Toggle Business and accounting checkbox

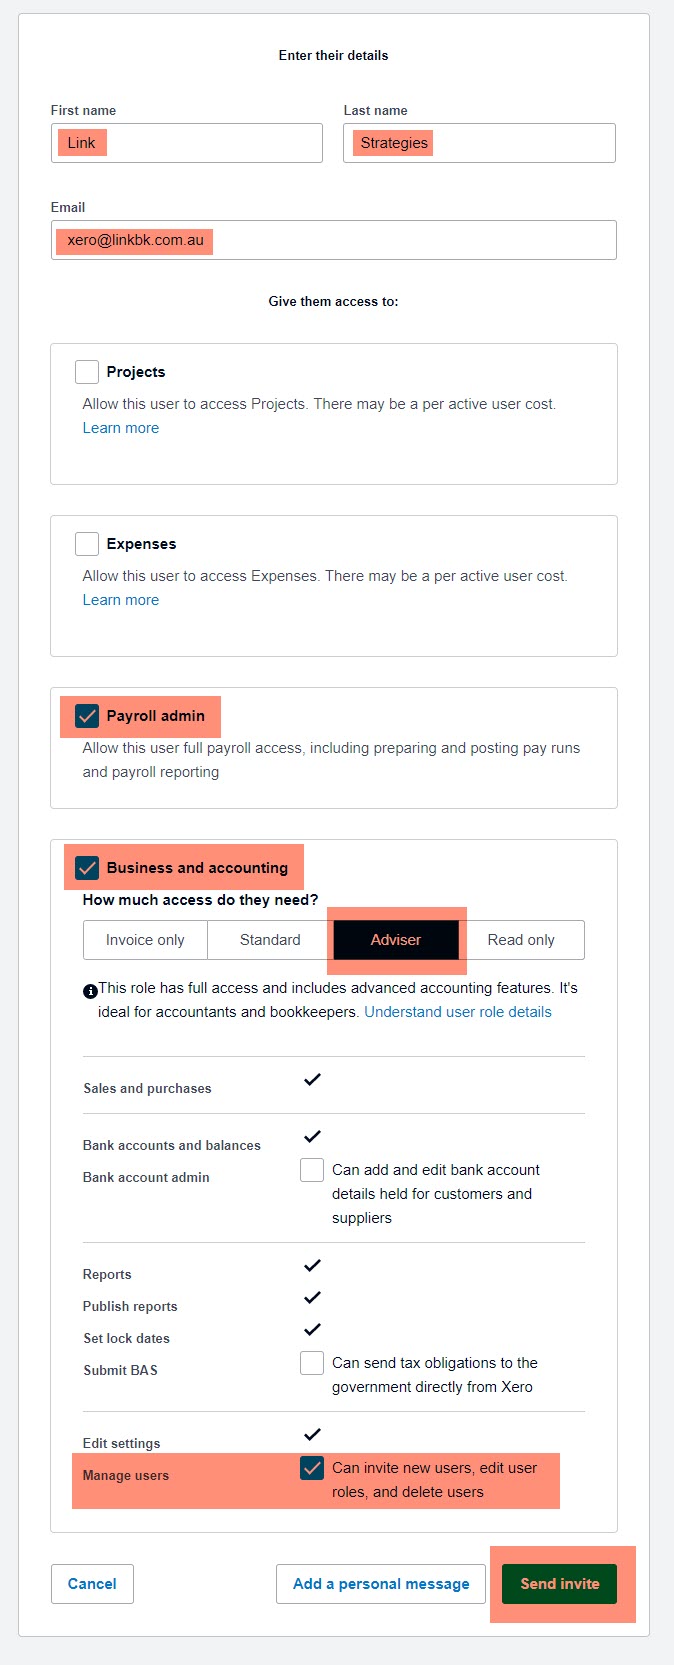(x=87, y=868)
